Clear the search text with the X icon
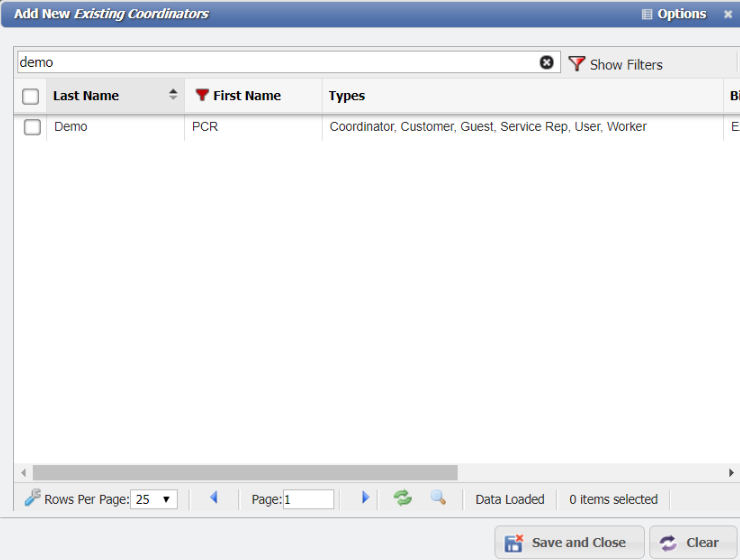 [x=546, y=62]
